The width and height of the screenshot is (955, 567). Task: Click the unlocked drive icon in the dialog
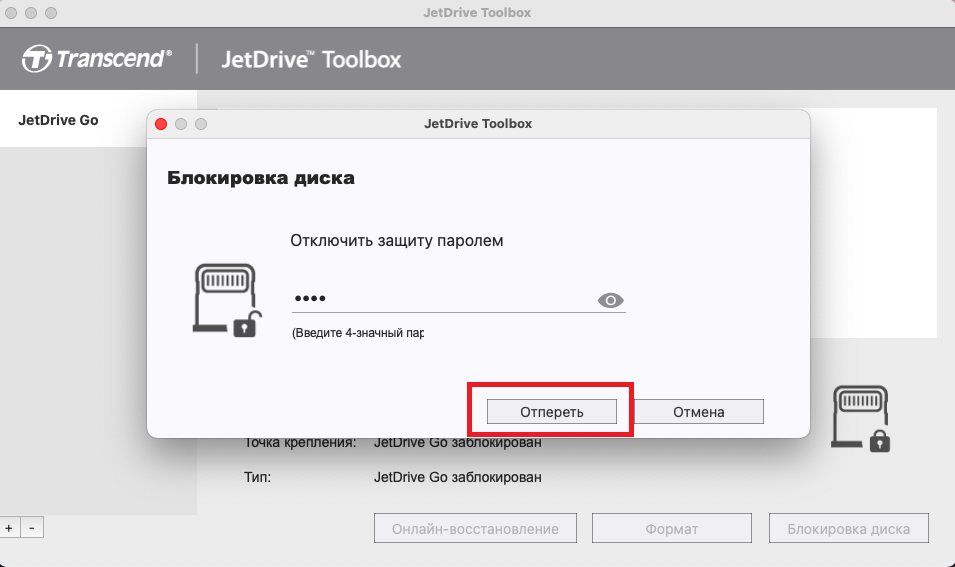pyautogui.click(x=227, y=300)
